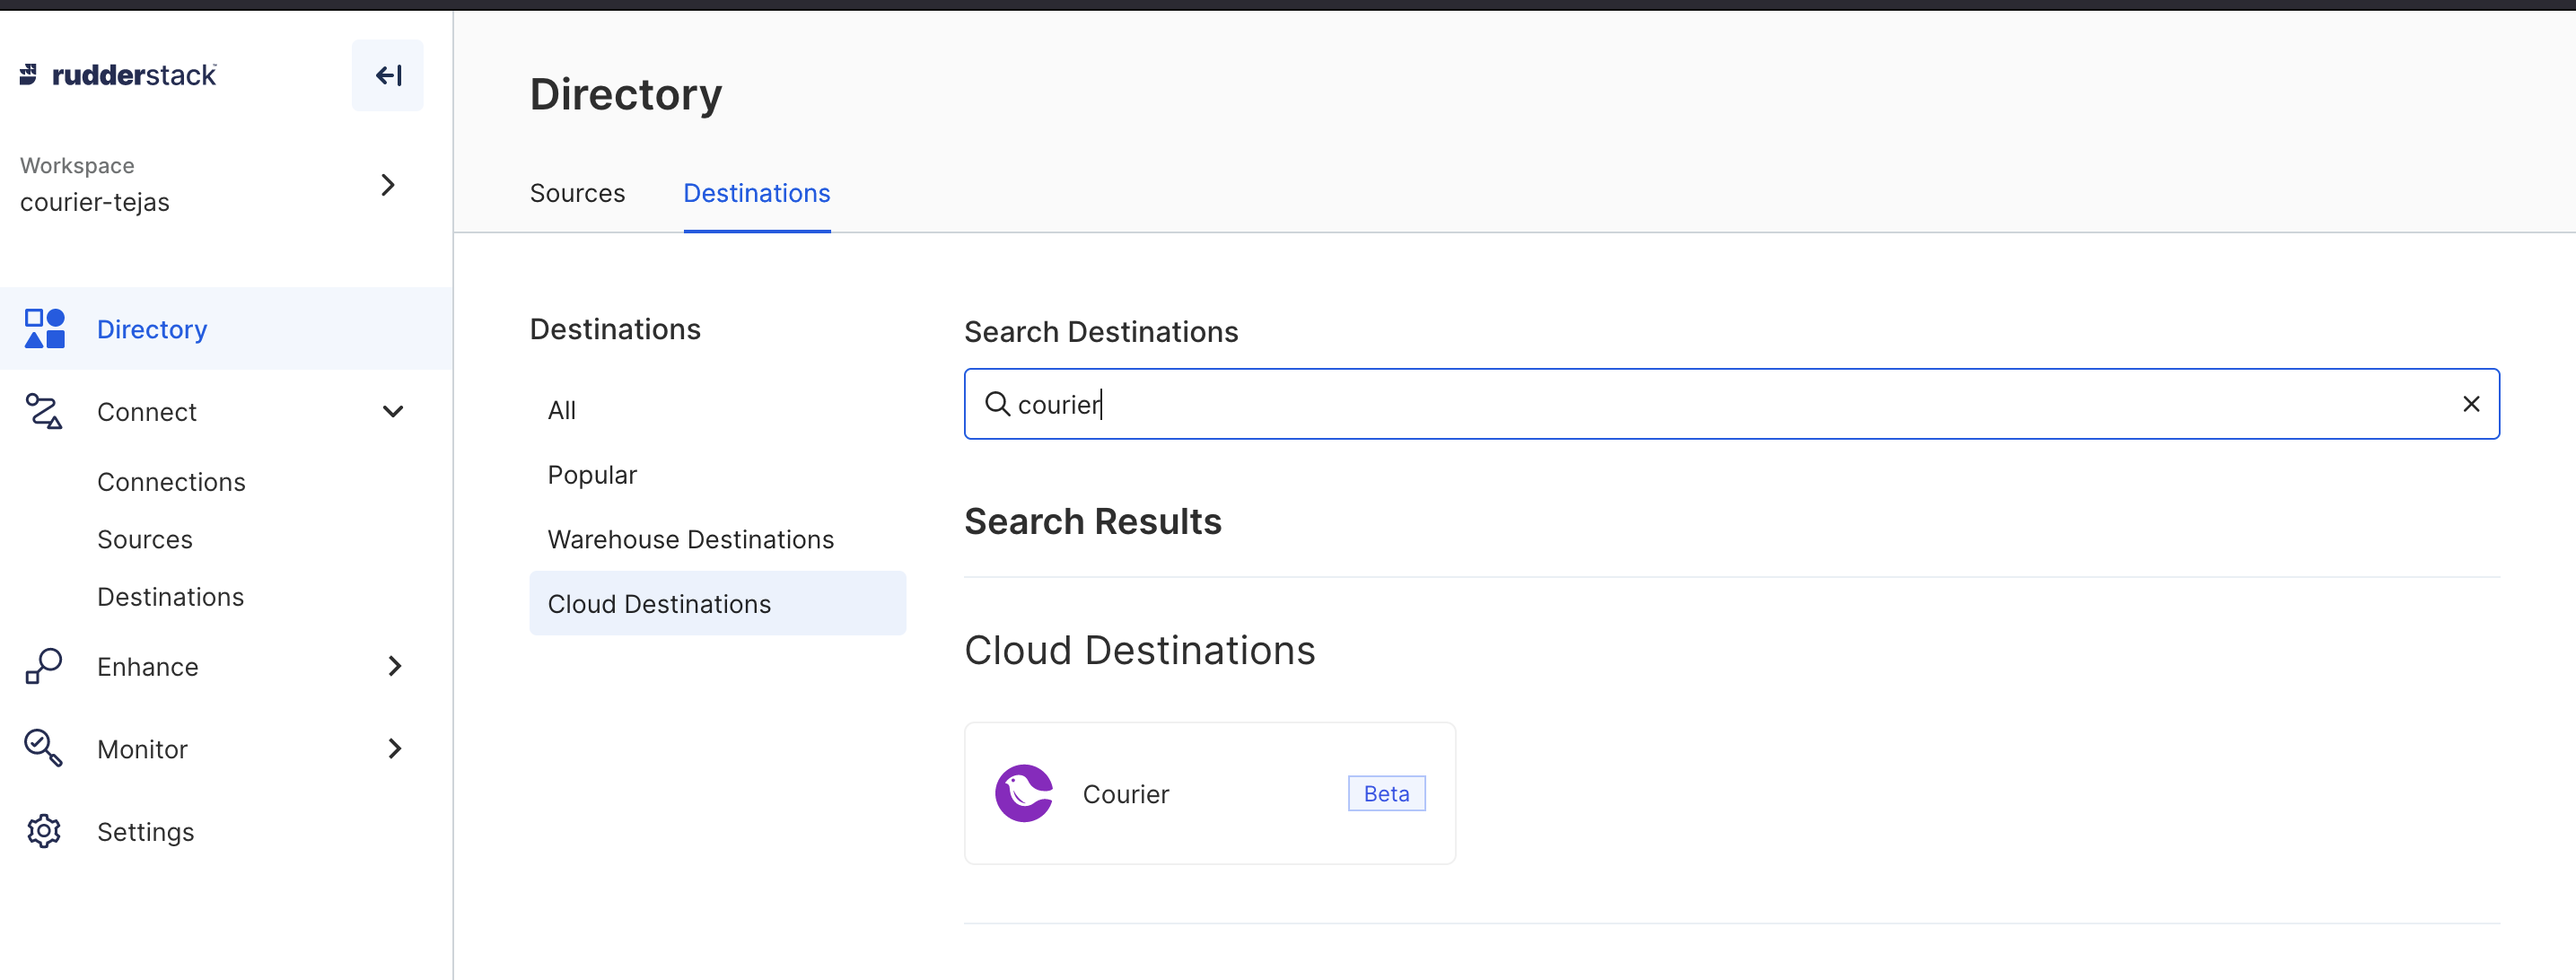Viewport: 2576px width, 980px height.
Task: Clear the courier search with the X
Action: 2472,404
